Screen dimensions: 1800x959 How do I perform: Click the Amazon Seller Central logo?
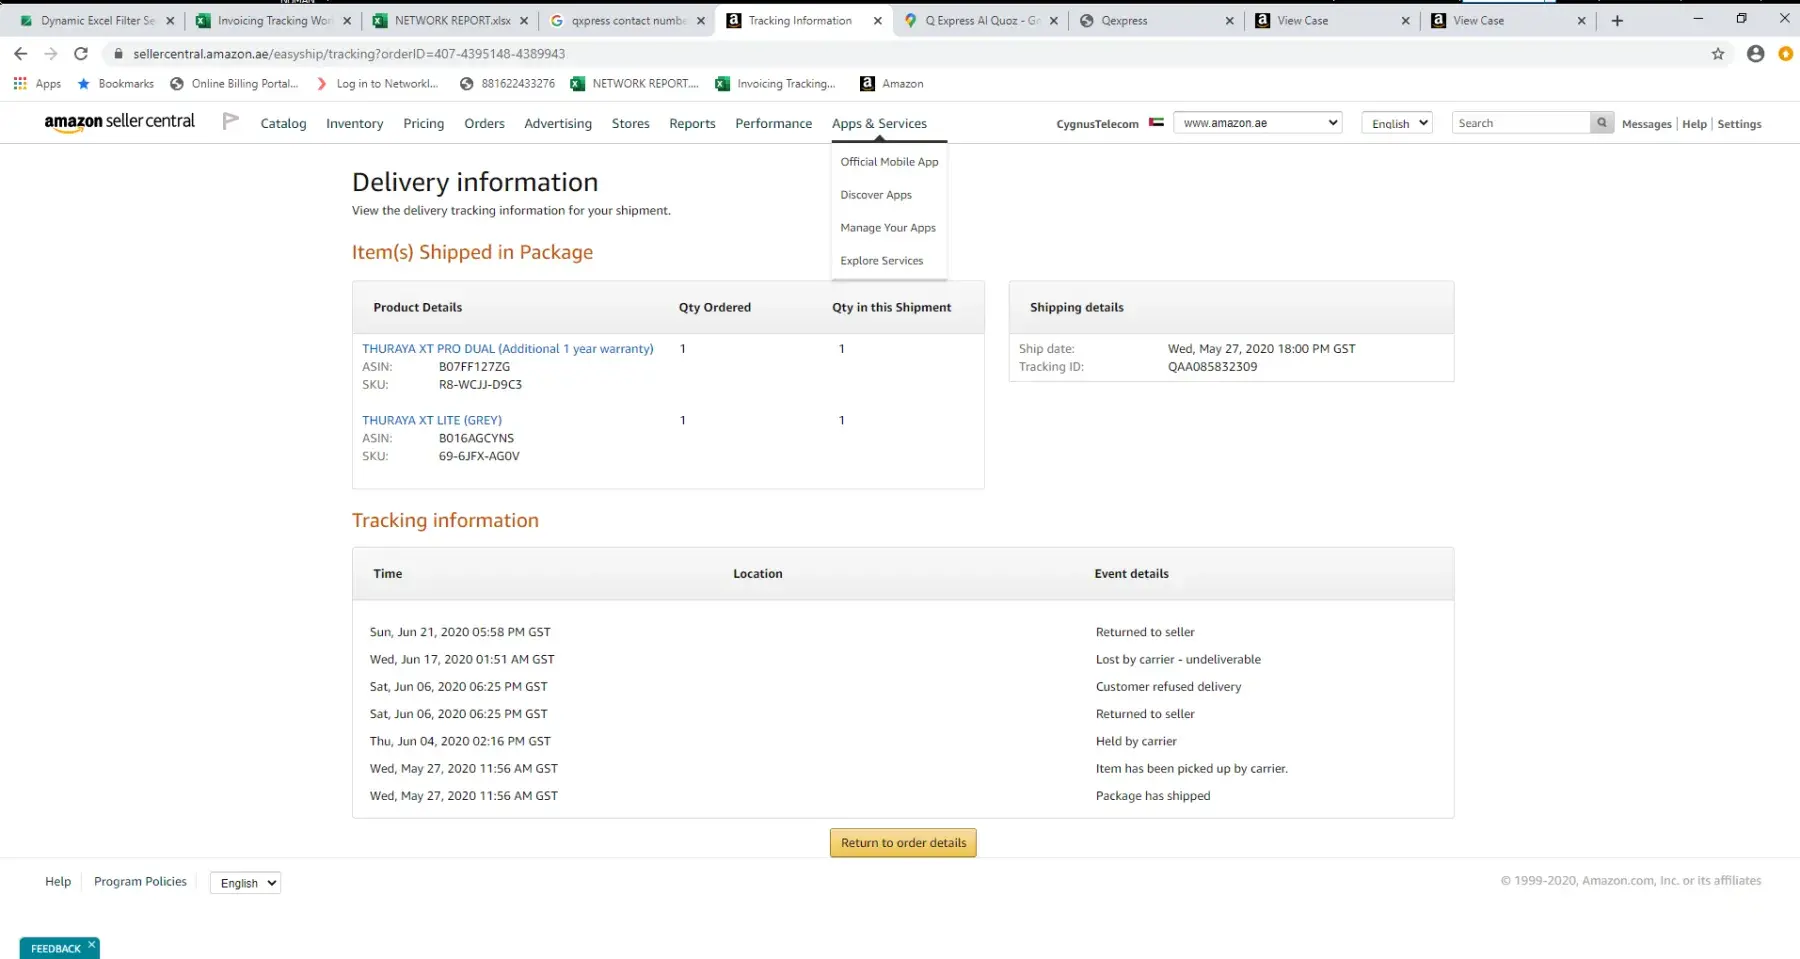pos(119,122)
